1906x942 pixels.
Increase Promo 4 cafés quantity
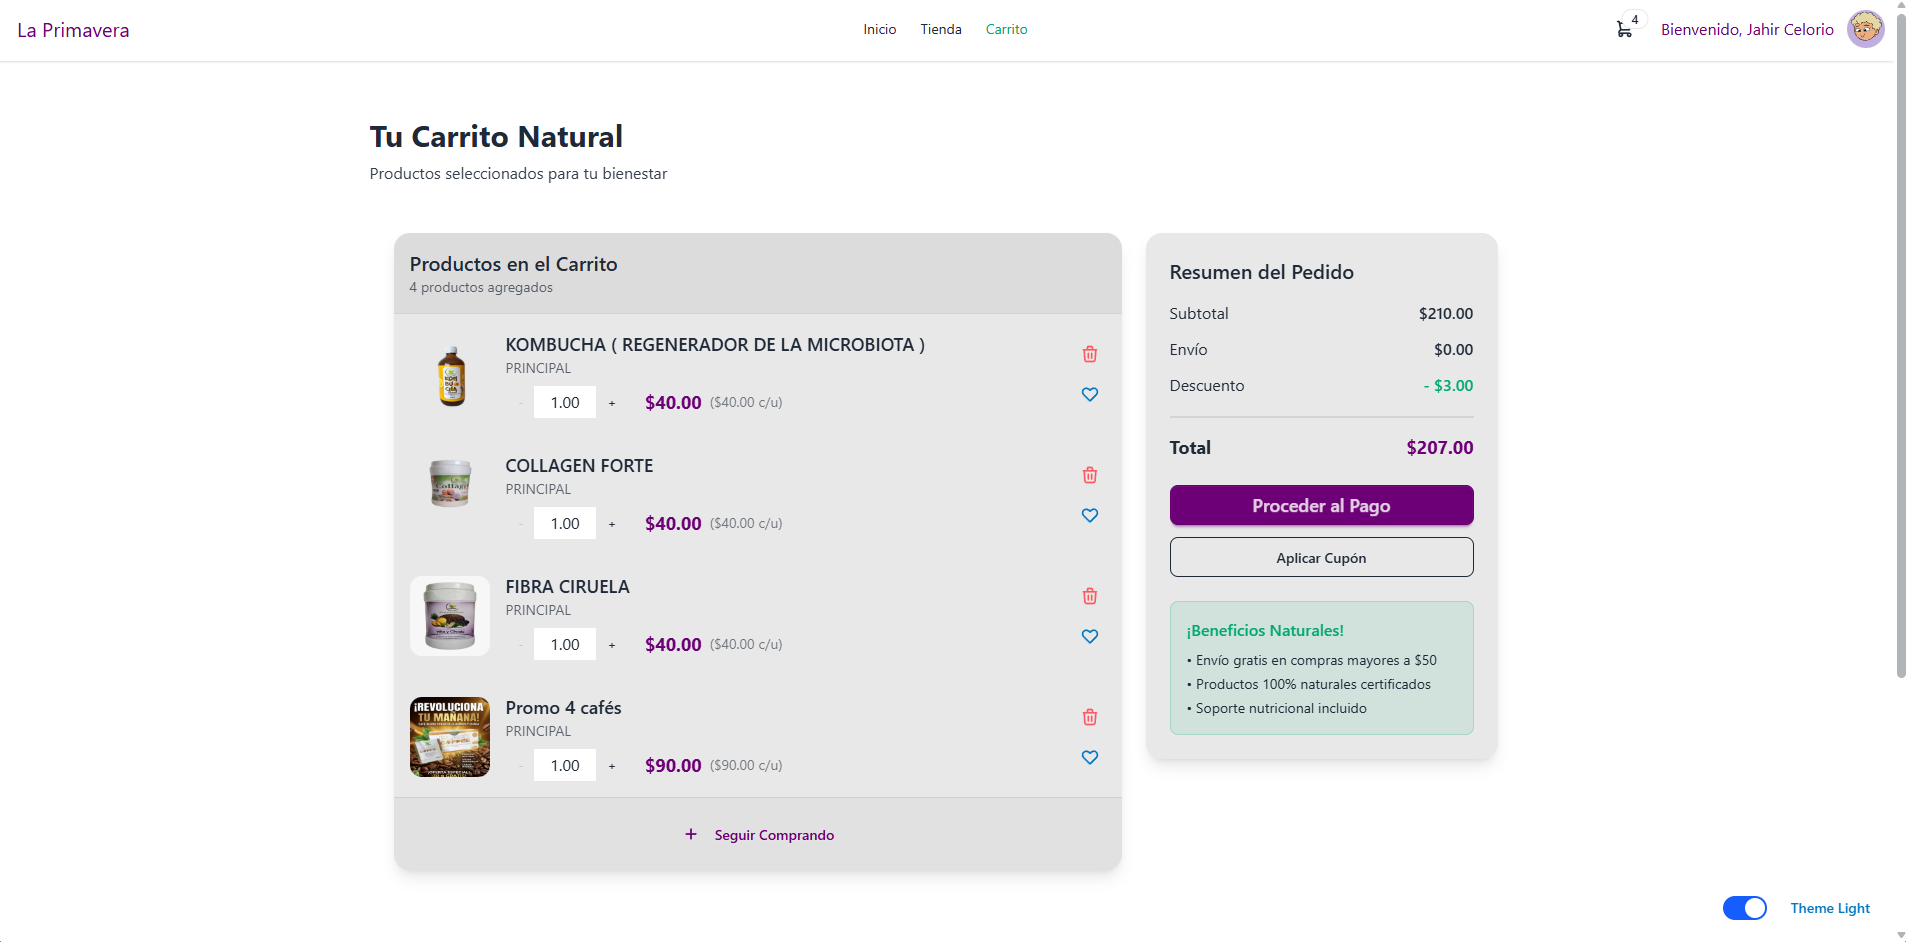coord(612,766)
